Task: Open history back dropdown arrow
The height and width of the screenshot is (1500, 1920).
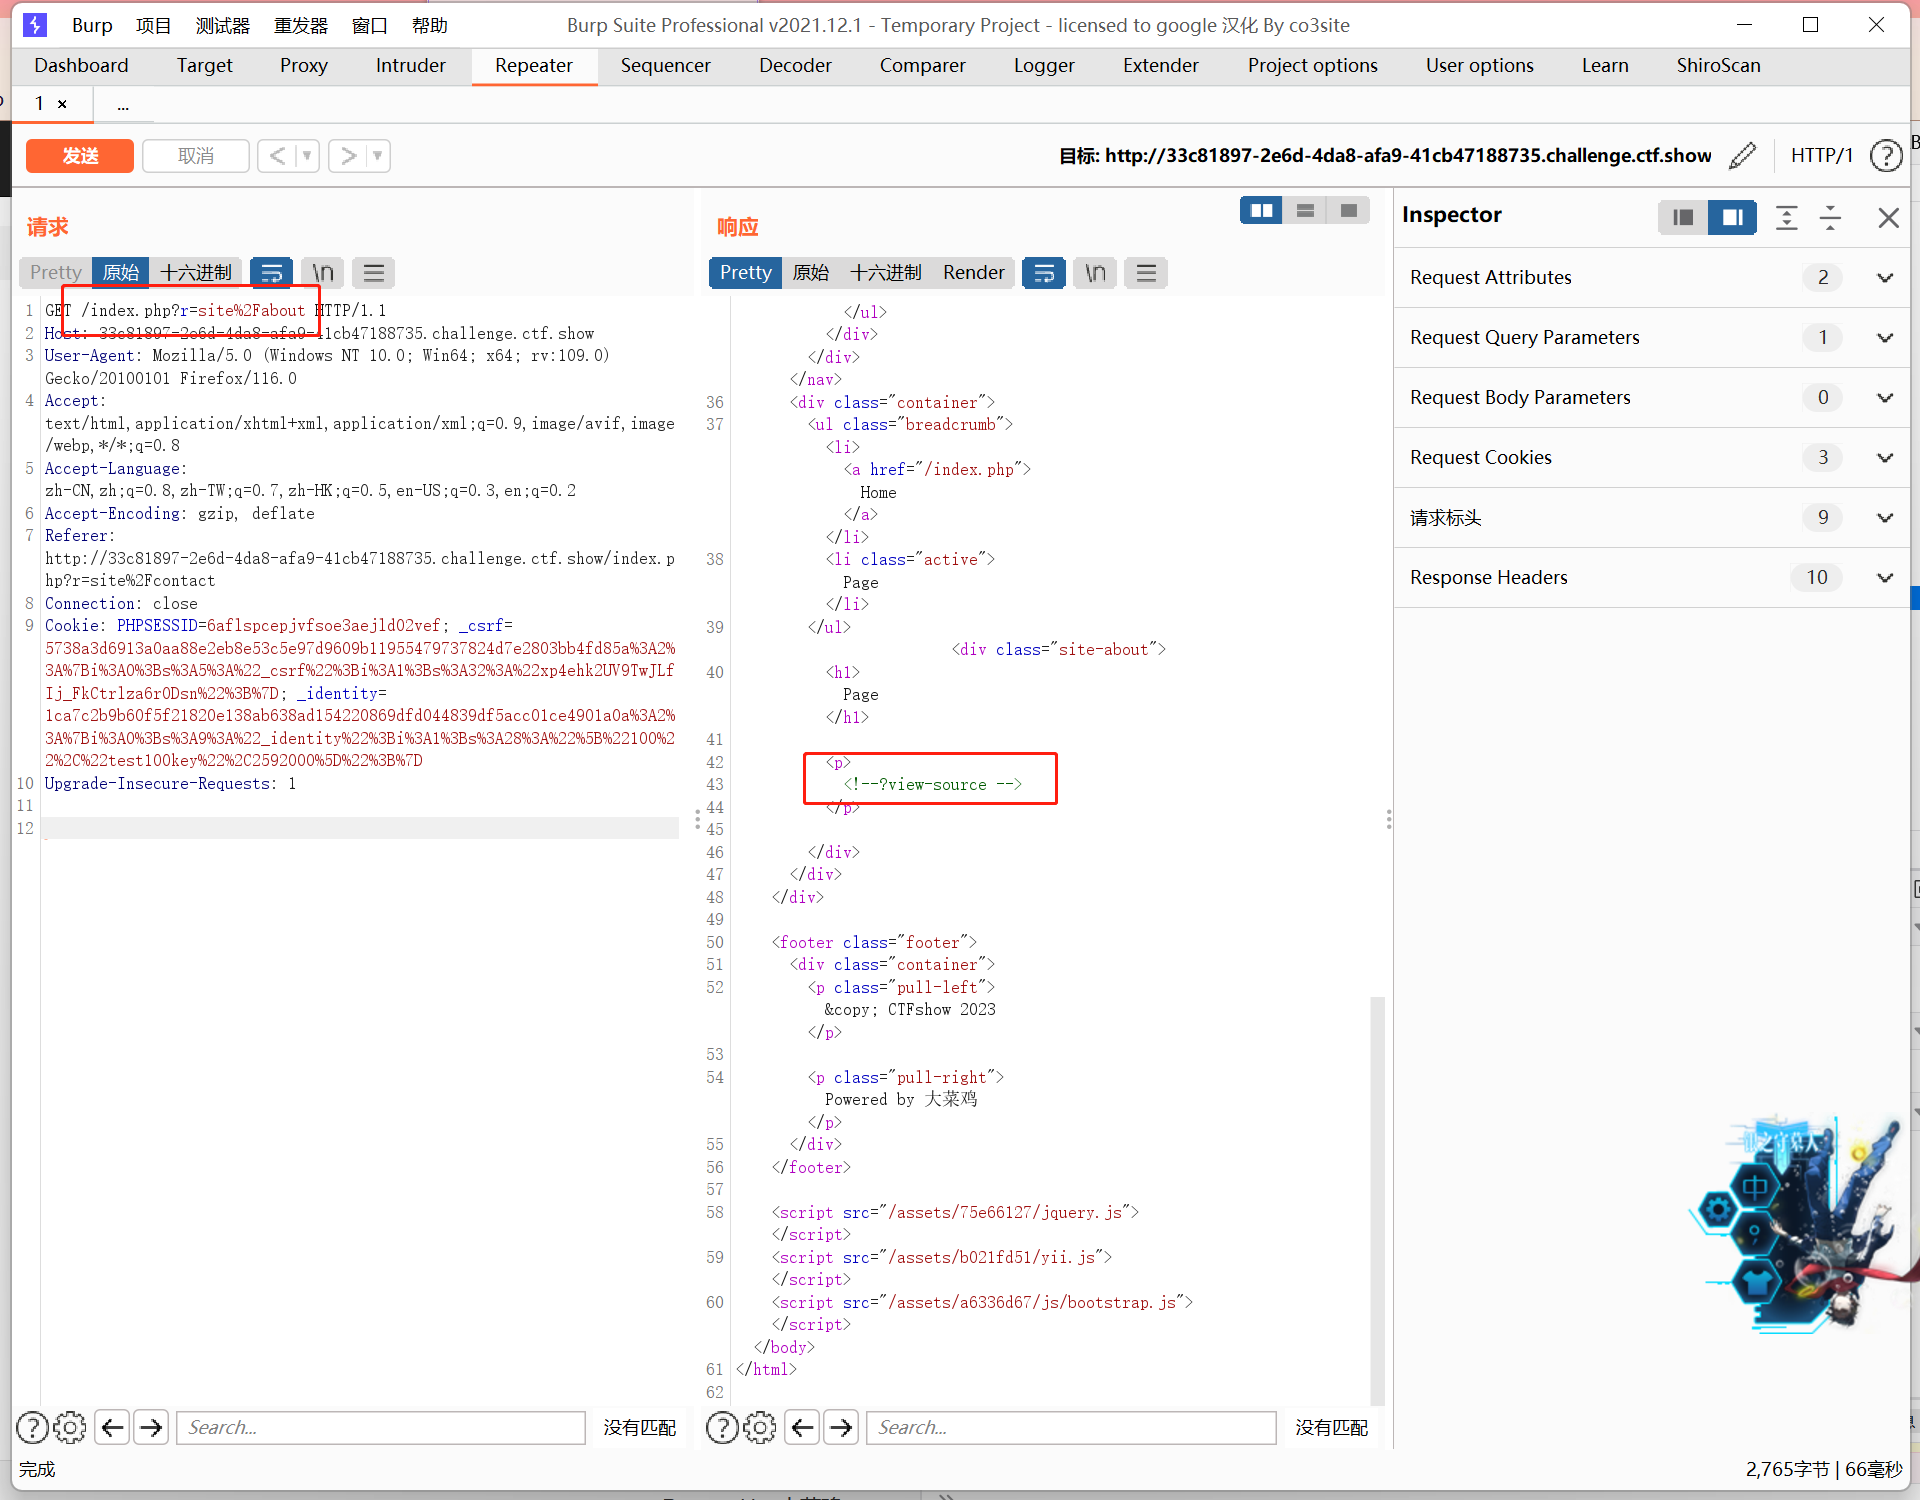Action: click(x=307, y=156)
